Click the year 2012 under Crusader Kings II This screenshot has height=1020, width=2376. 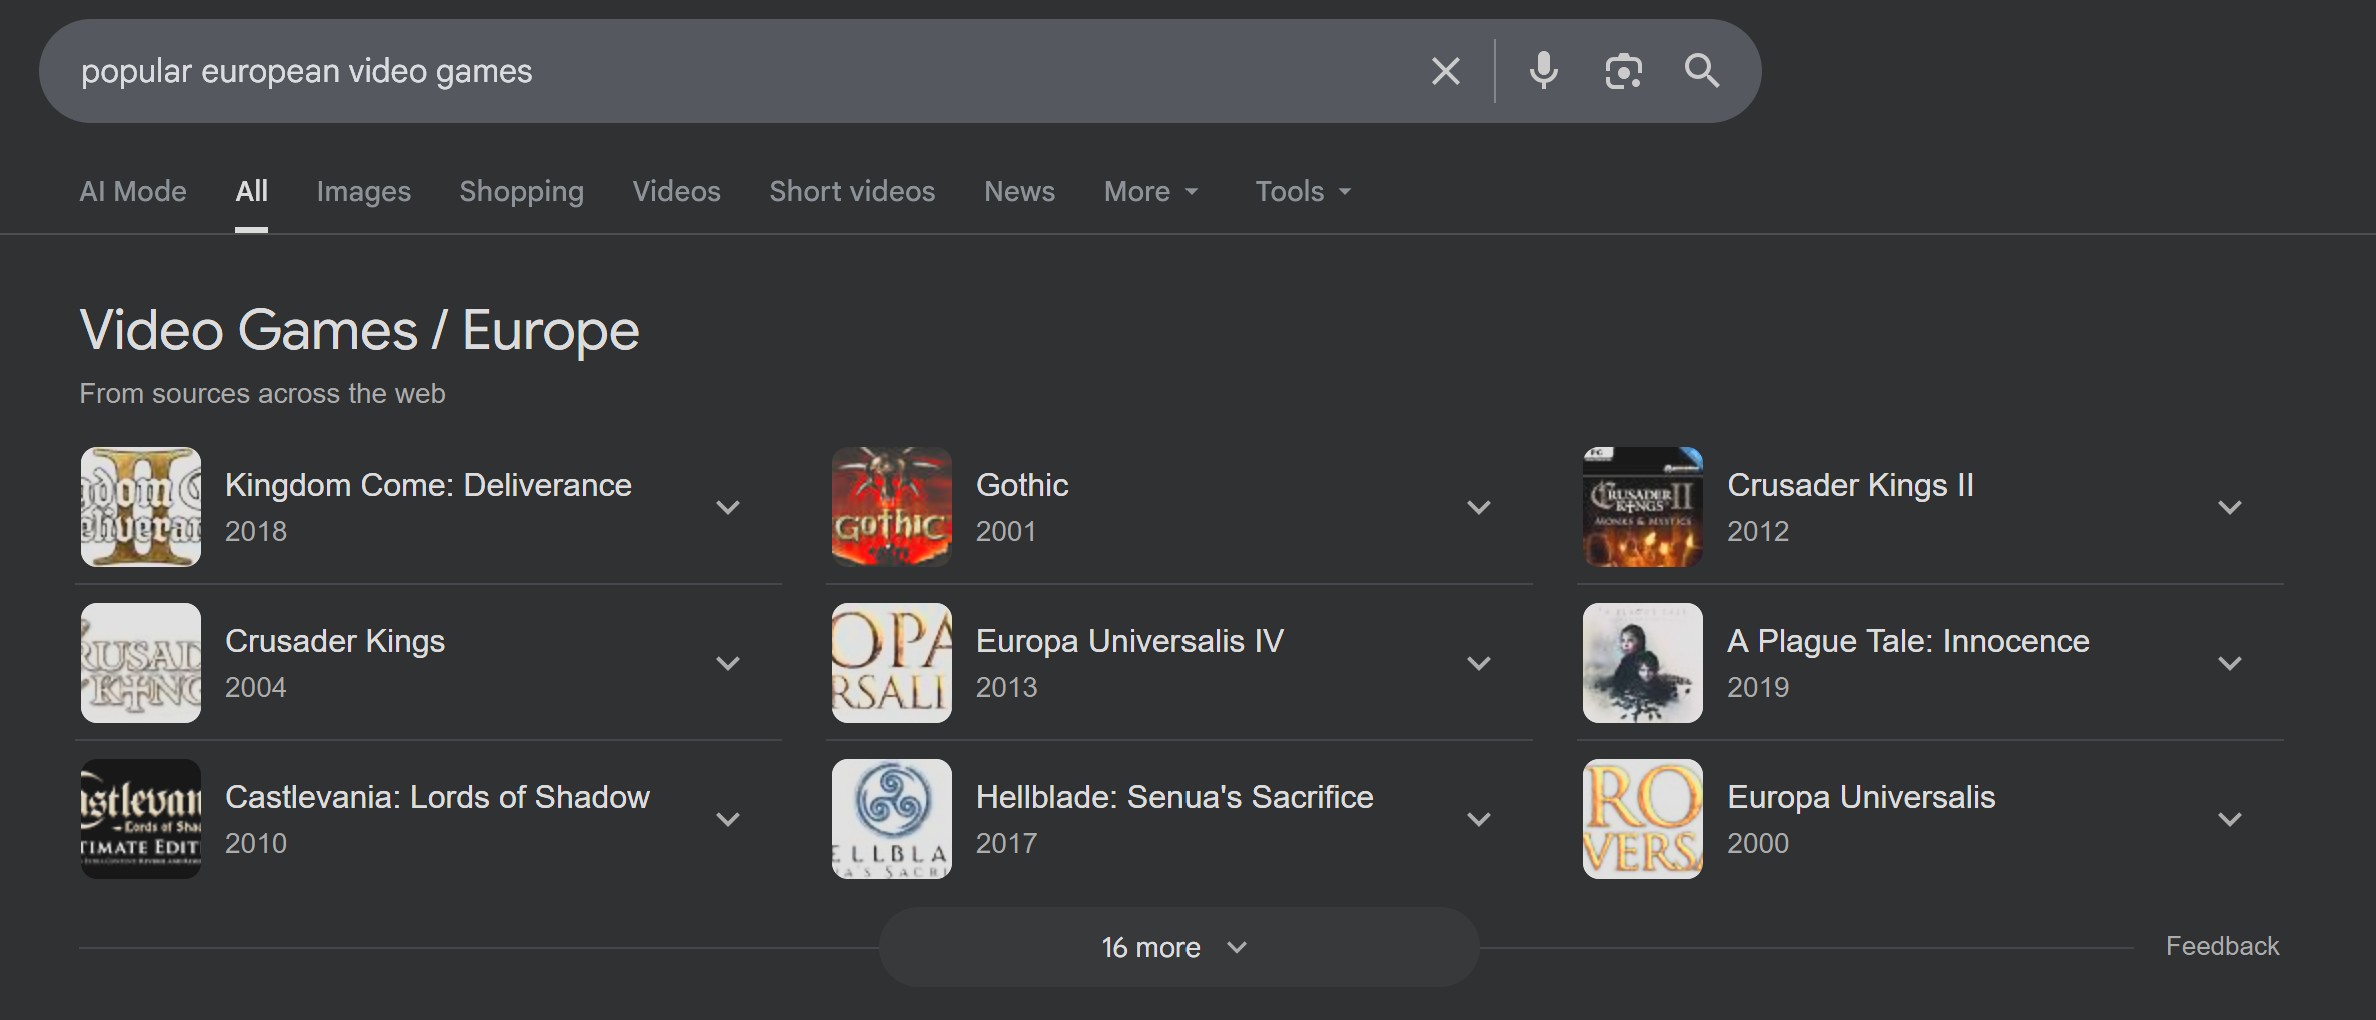pos(1758,531)
